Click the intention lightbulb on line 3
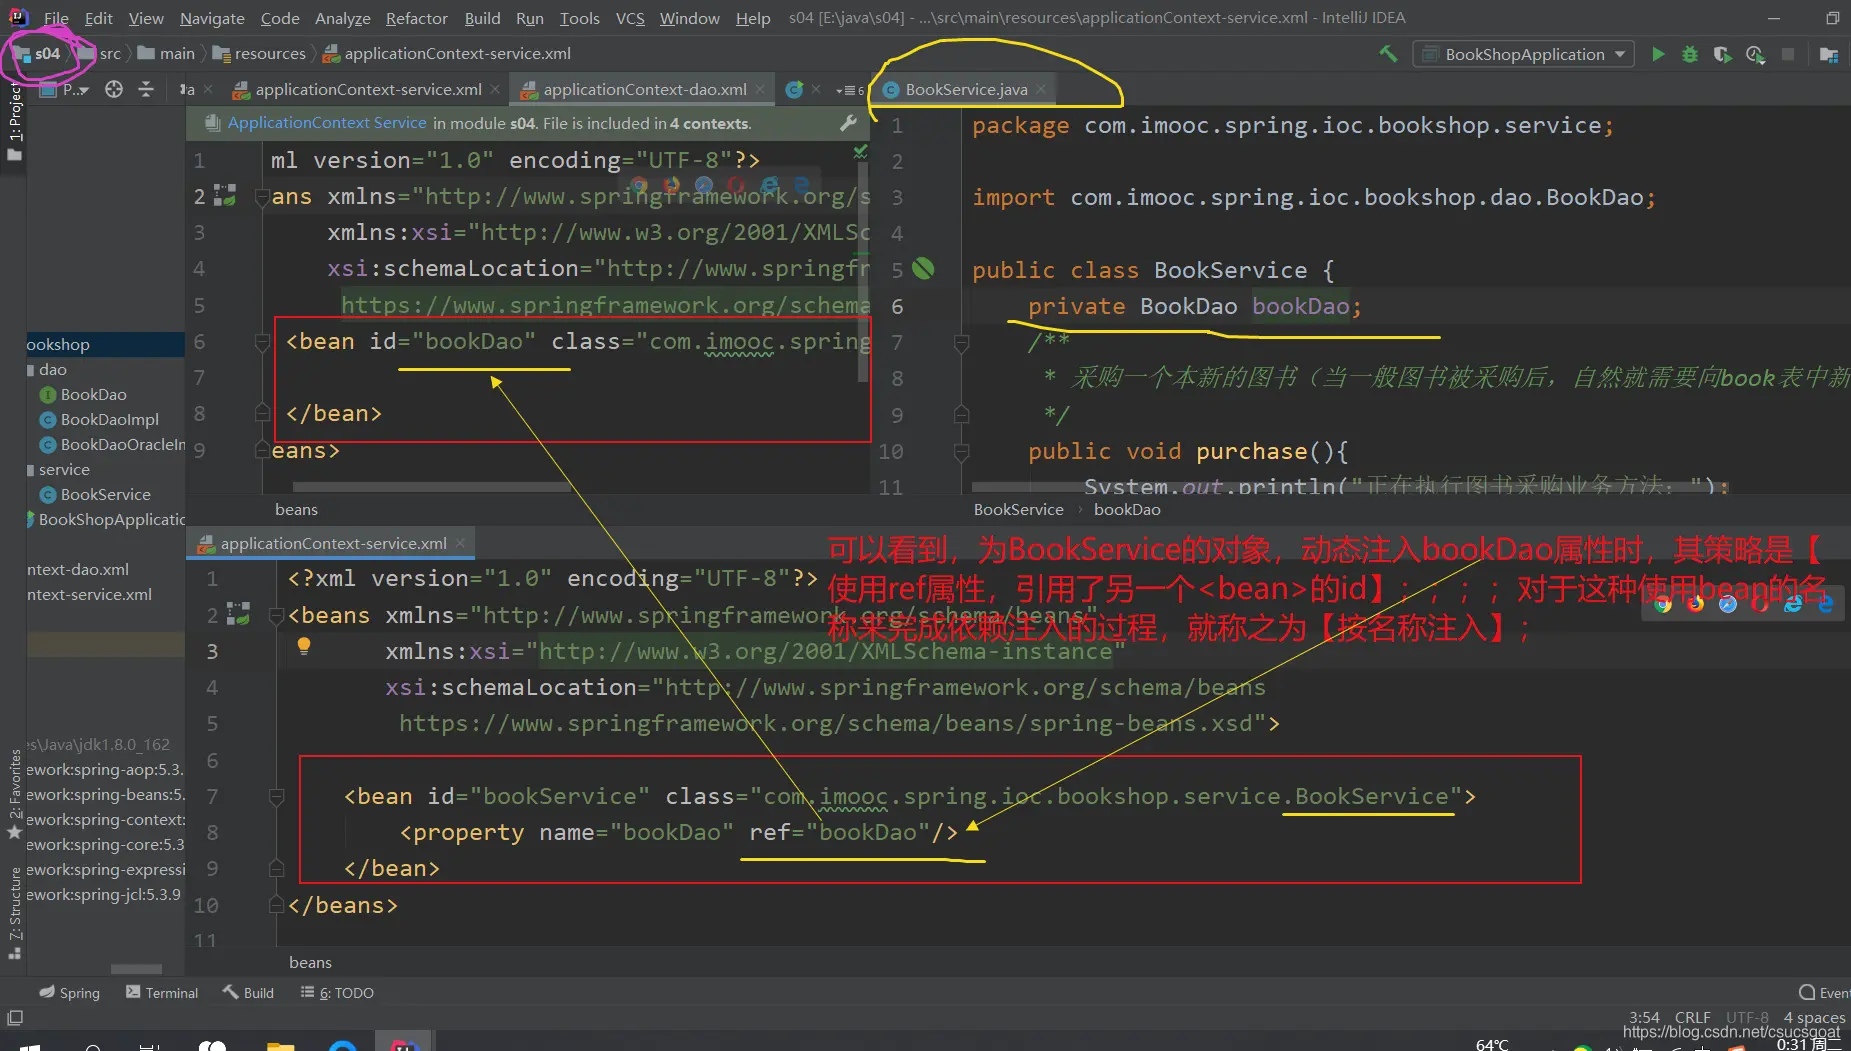Viewport: 1851px width, 1051px height. 304,646
